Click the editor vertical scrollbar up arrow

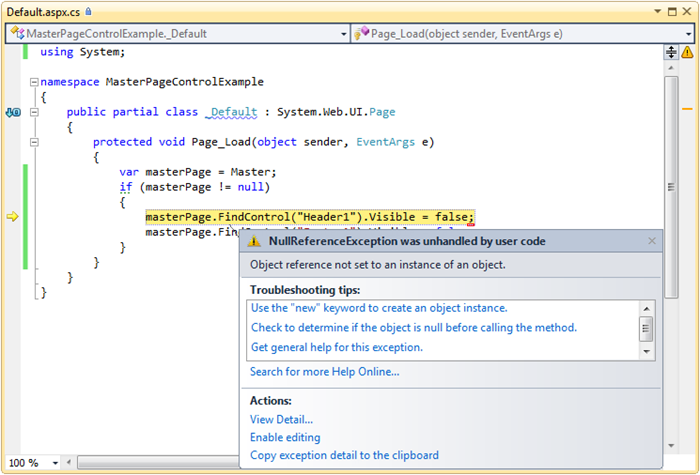[671, 68]
